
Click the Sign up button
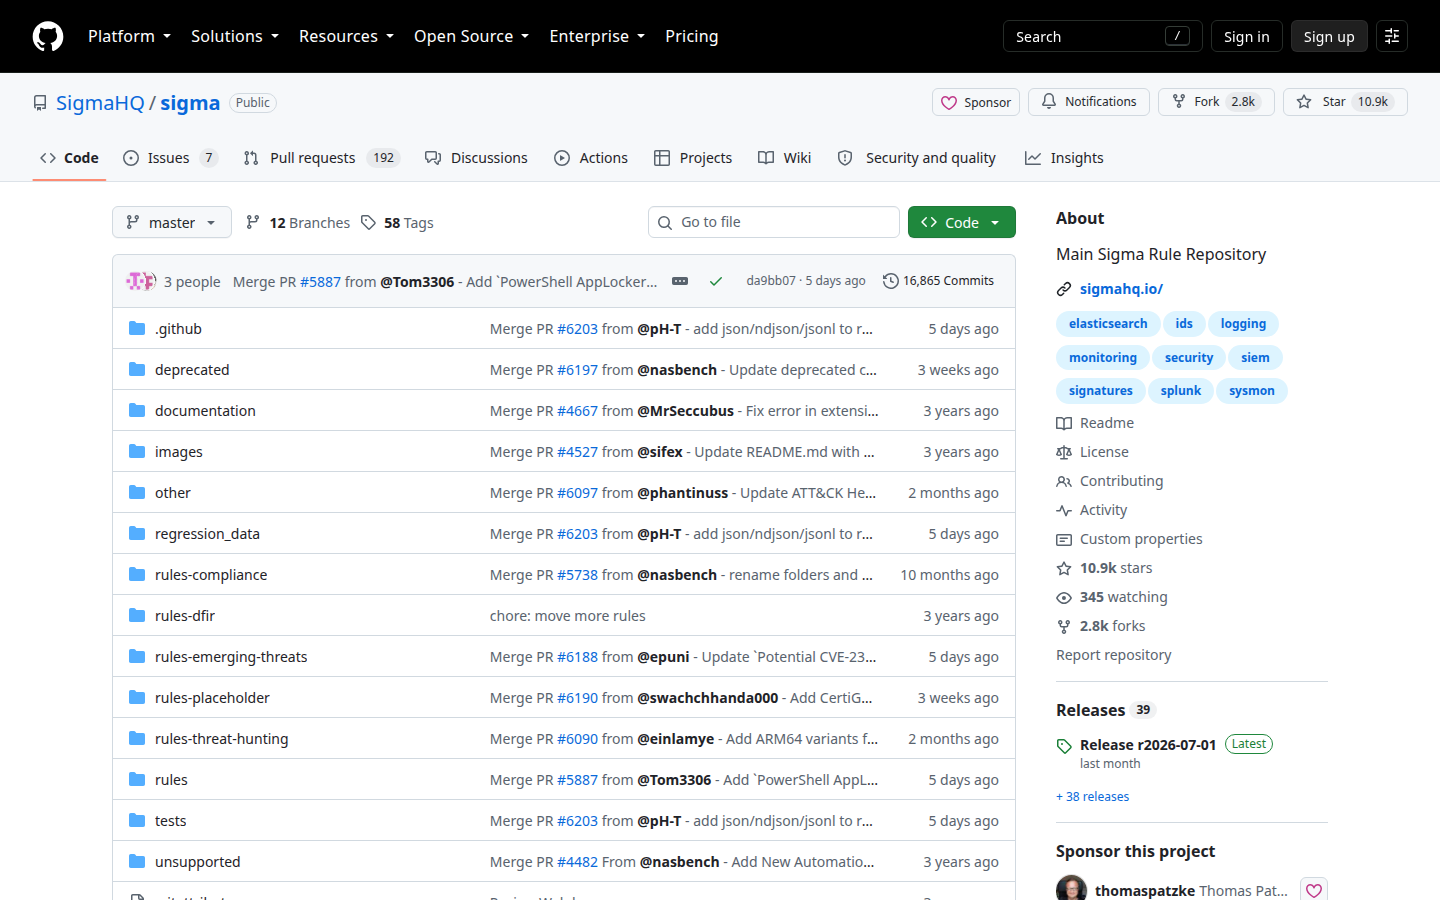coord(1329,36)
